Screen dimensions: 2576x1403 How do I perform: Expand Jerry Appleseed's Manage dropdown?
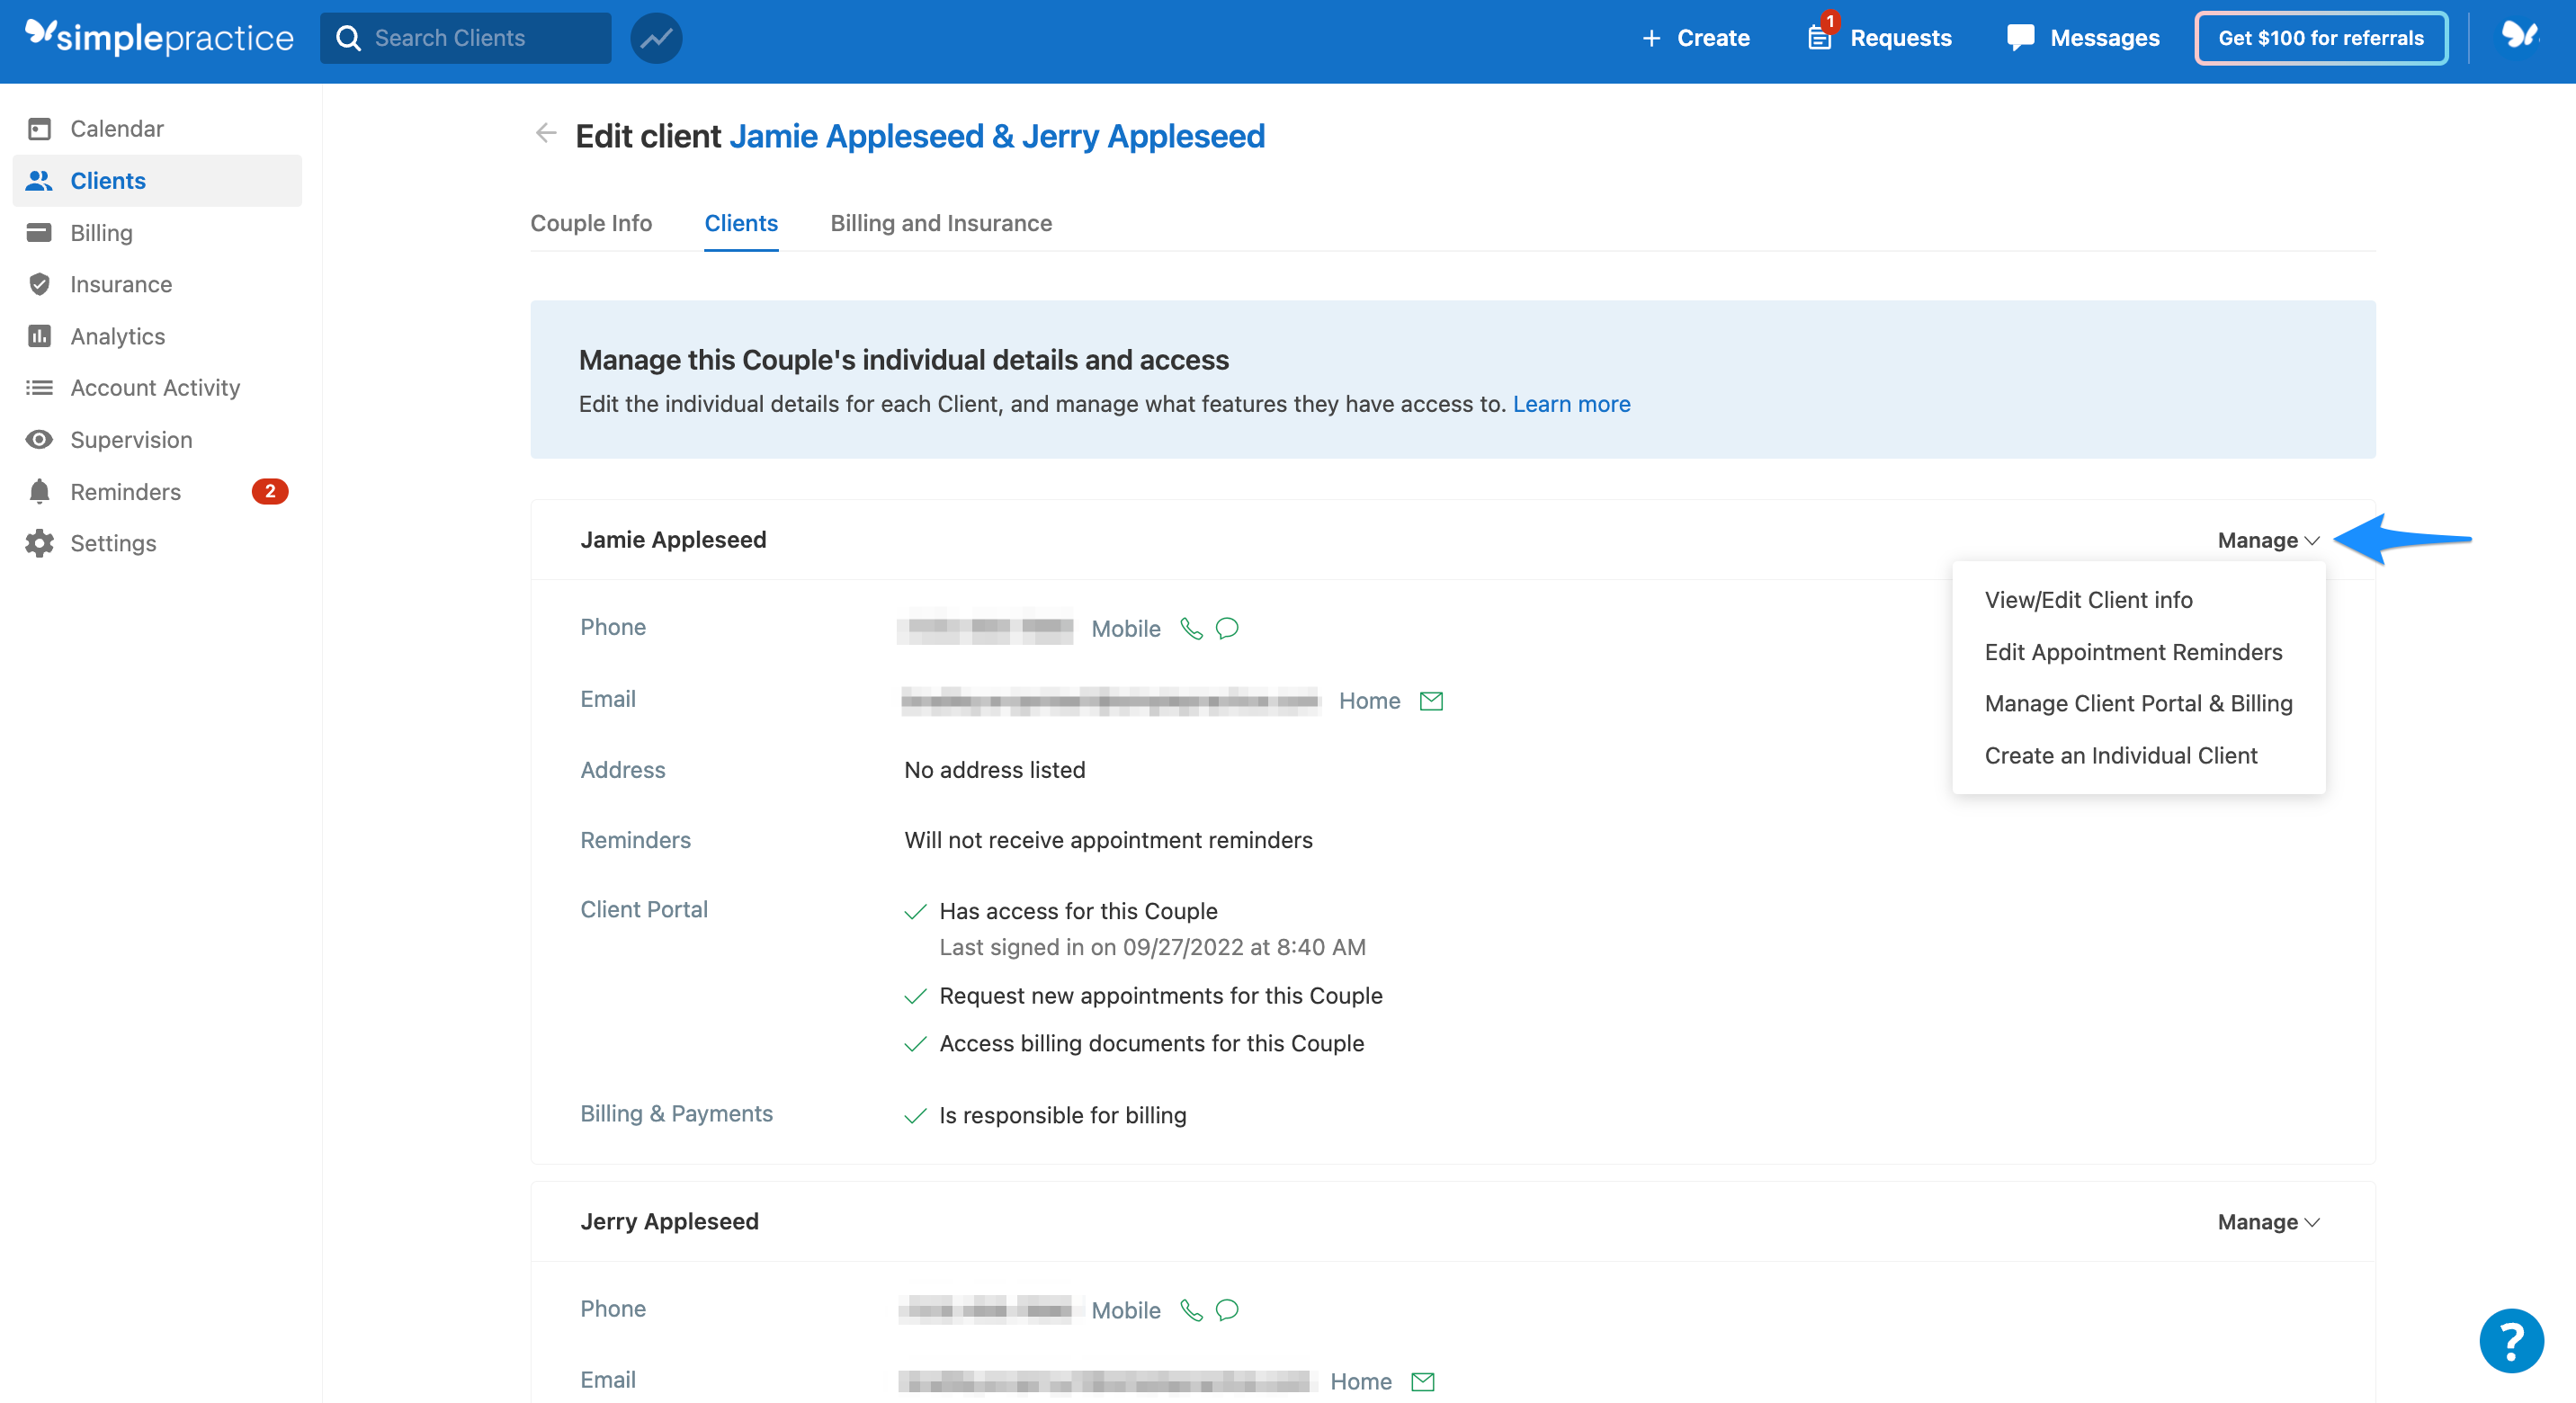(x=2266, y=1221)
